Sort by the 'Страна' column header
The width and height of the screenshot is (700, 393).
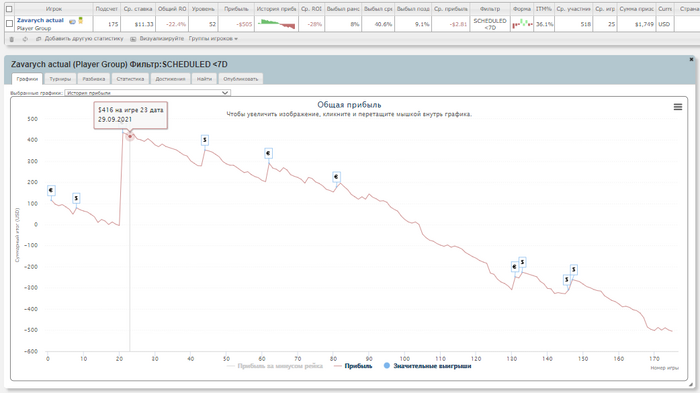coord(688,9)
